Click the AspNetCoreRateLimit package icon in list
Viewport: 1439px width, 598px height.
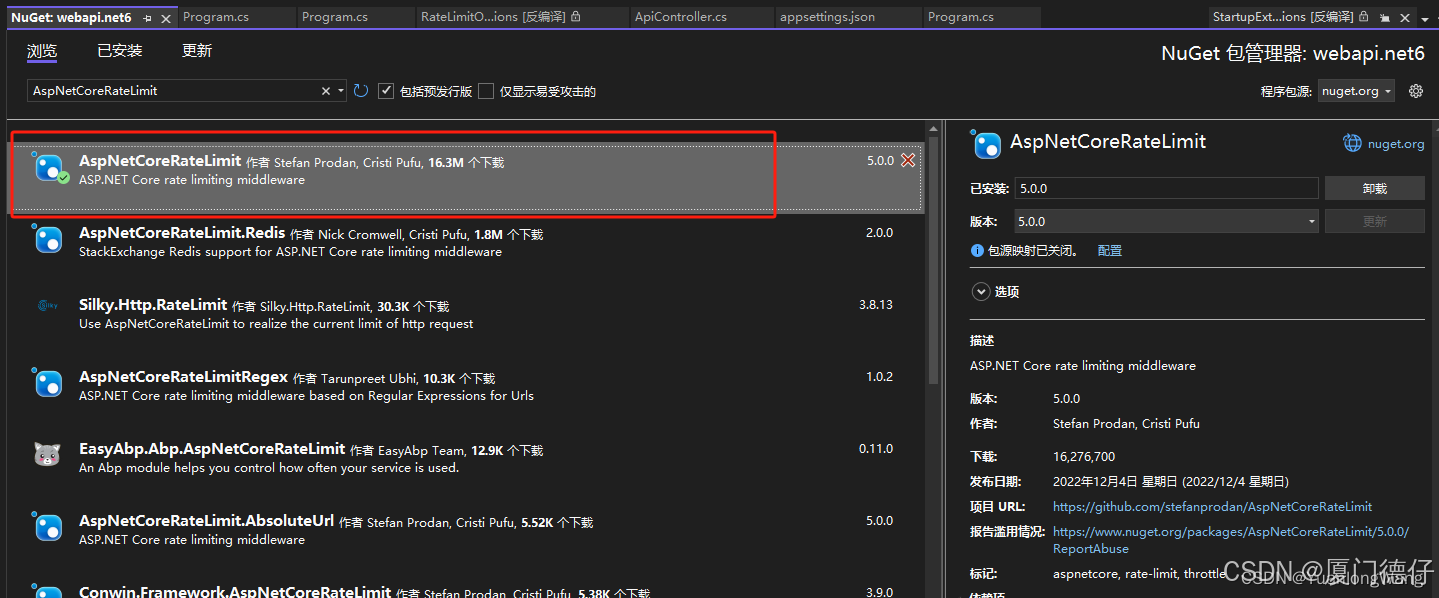49,168
